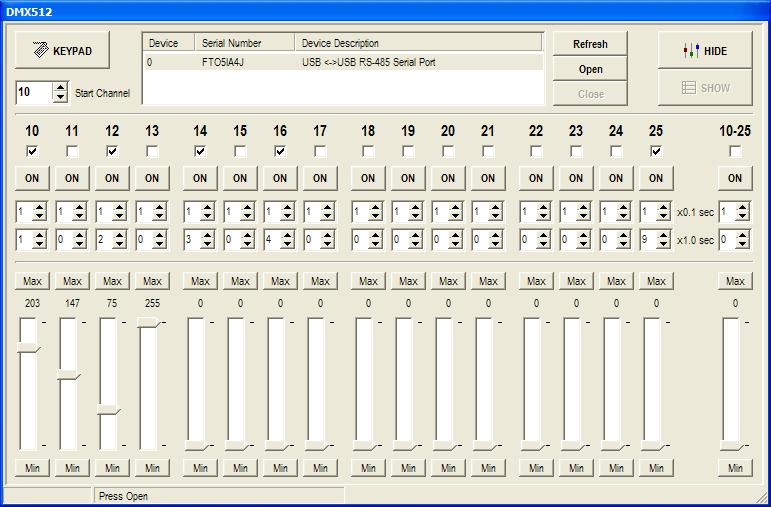Set channel 13 to Min

click(152, 468)
